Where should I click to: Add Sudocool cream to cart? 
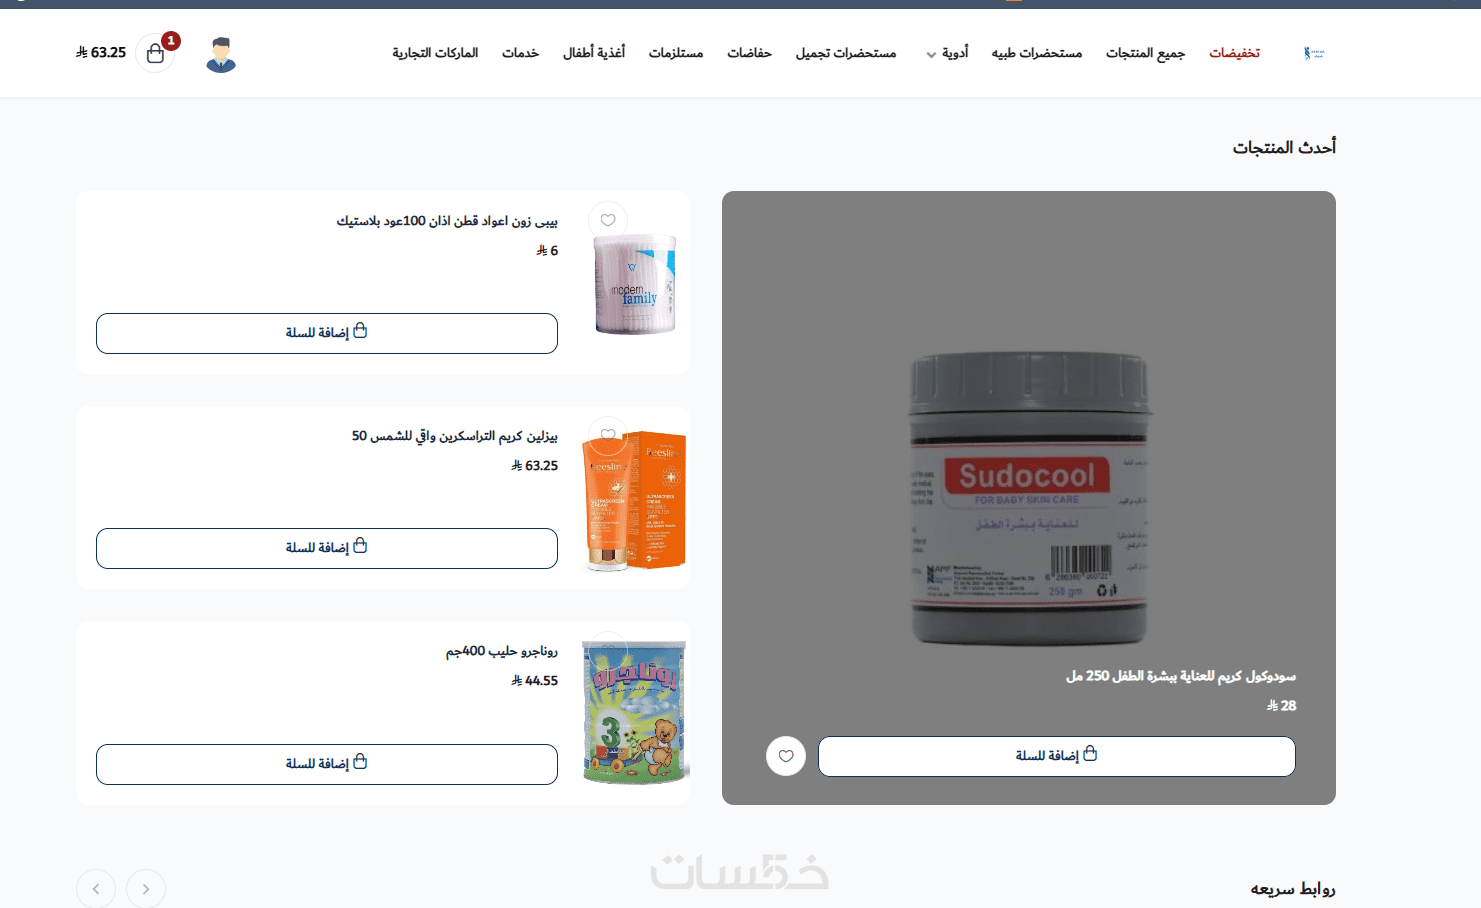point(1057,756)
